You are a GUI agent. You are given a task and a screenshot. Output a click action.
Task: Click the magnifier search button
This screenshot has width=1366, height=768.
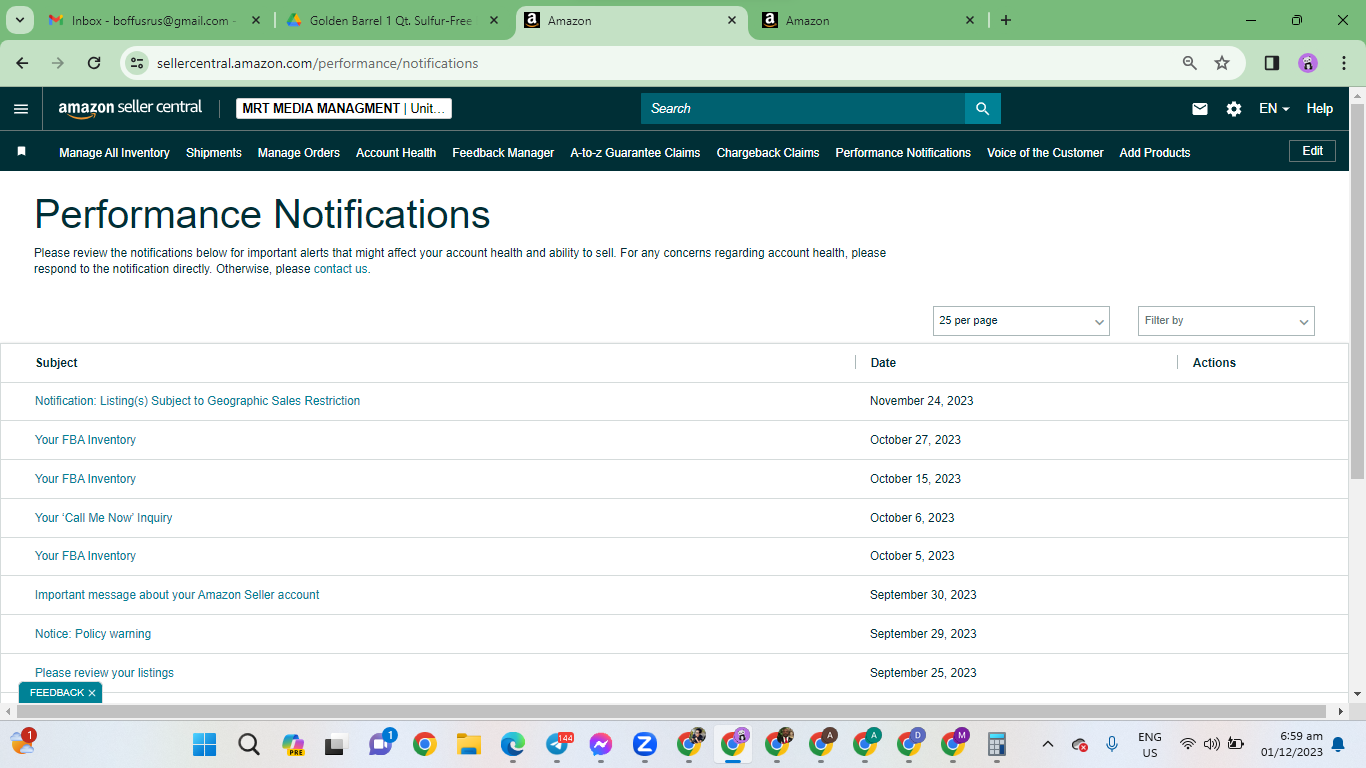click(x=982, y=109)
